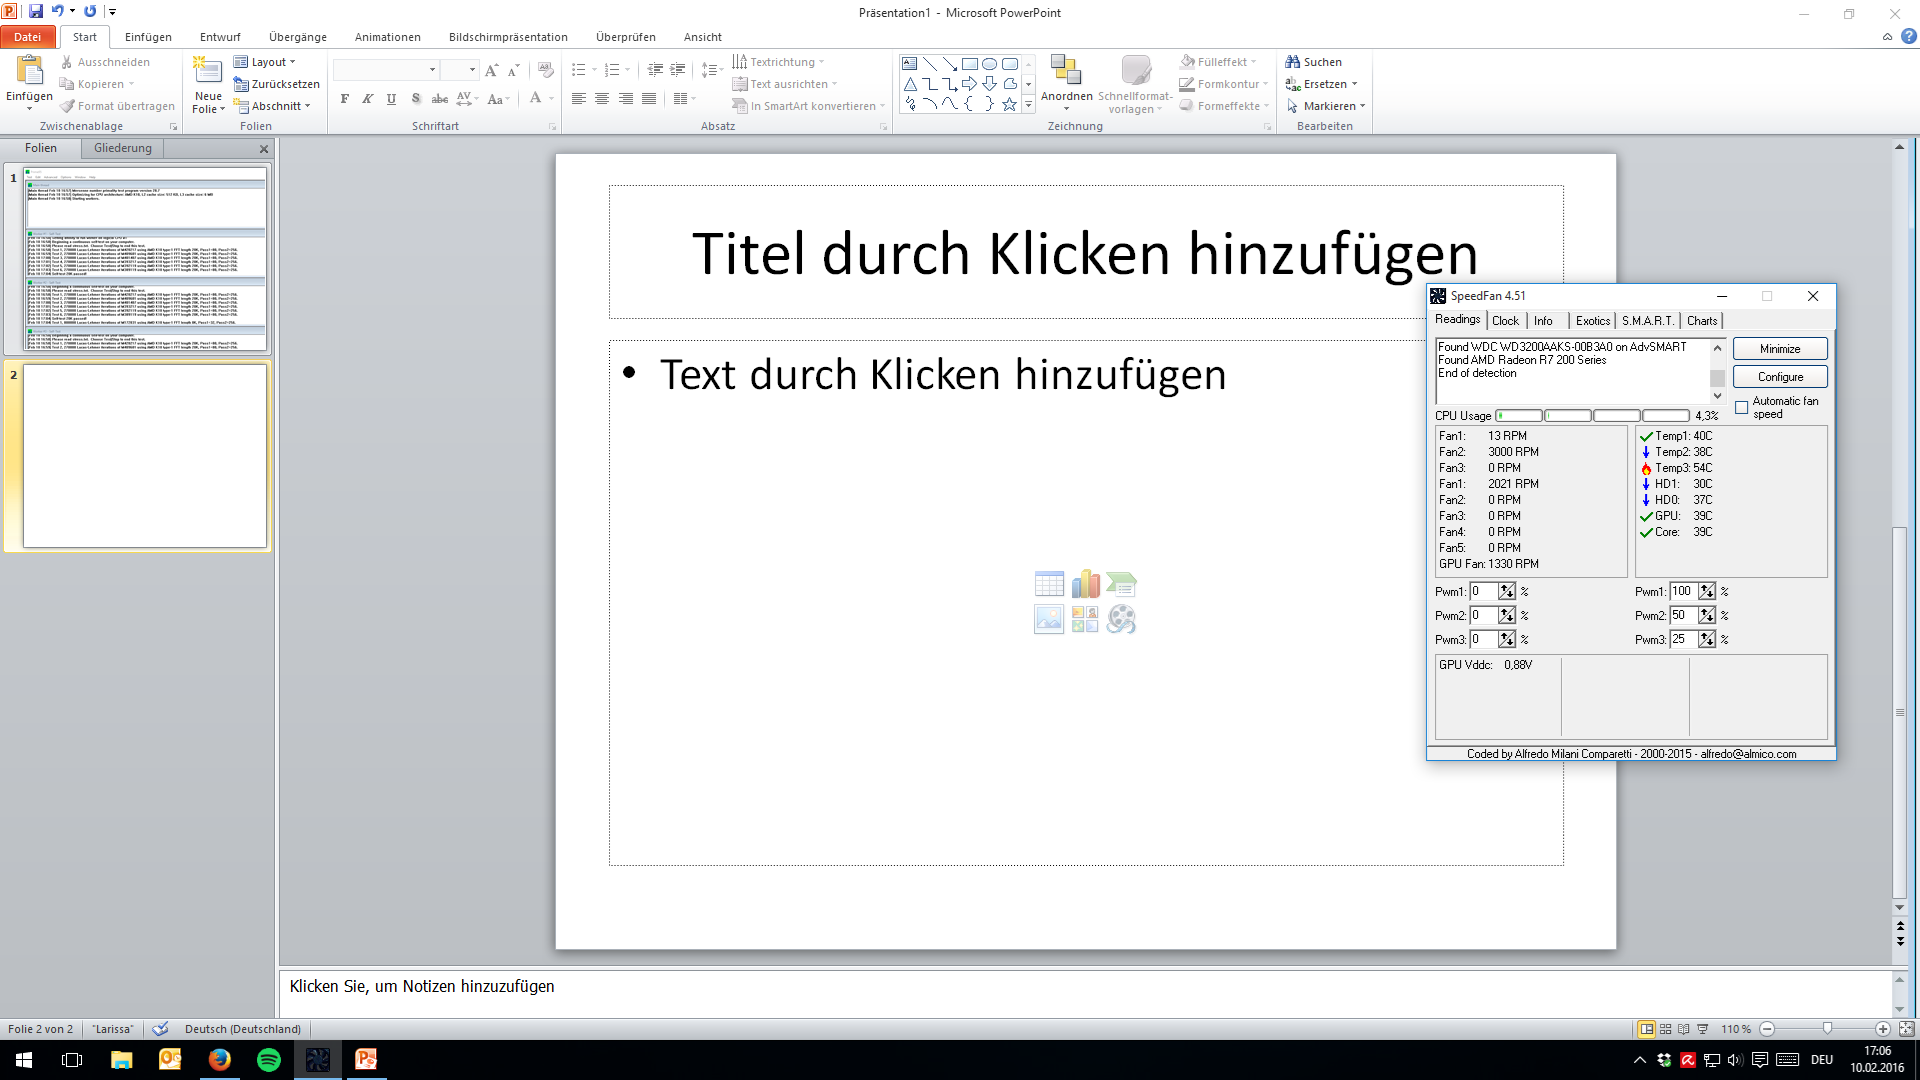Viewport: 1920px width, 1080px height.
Task: Click the insert table placeholder icon
Action: point(1049,585)
